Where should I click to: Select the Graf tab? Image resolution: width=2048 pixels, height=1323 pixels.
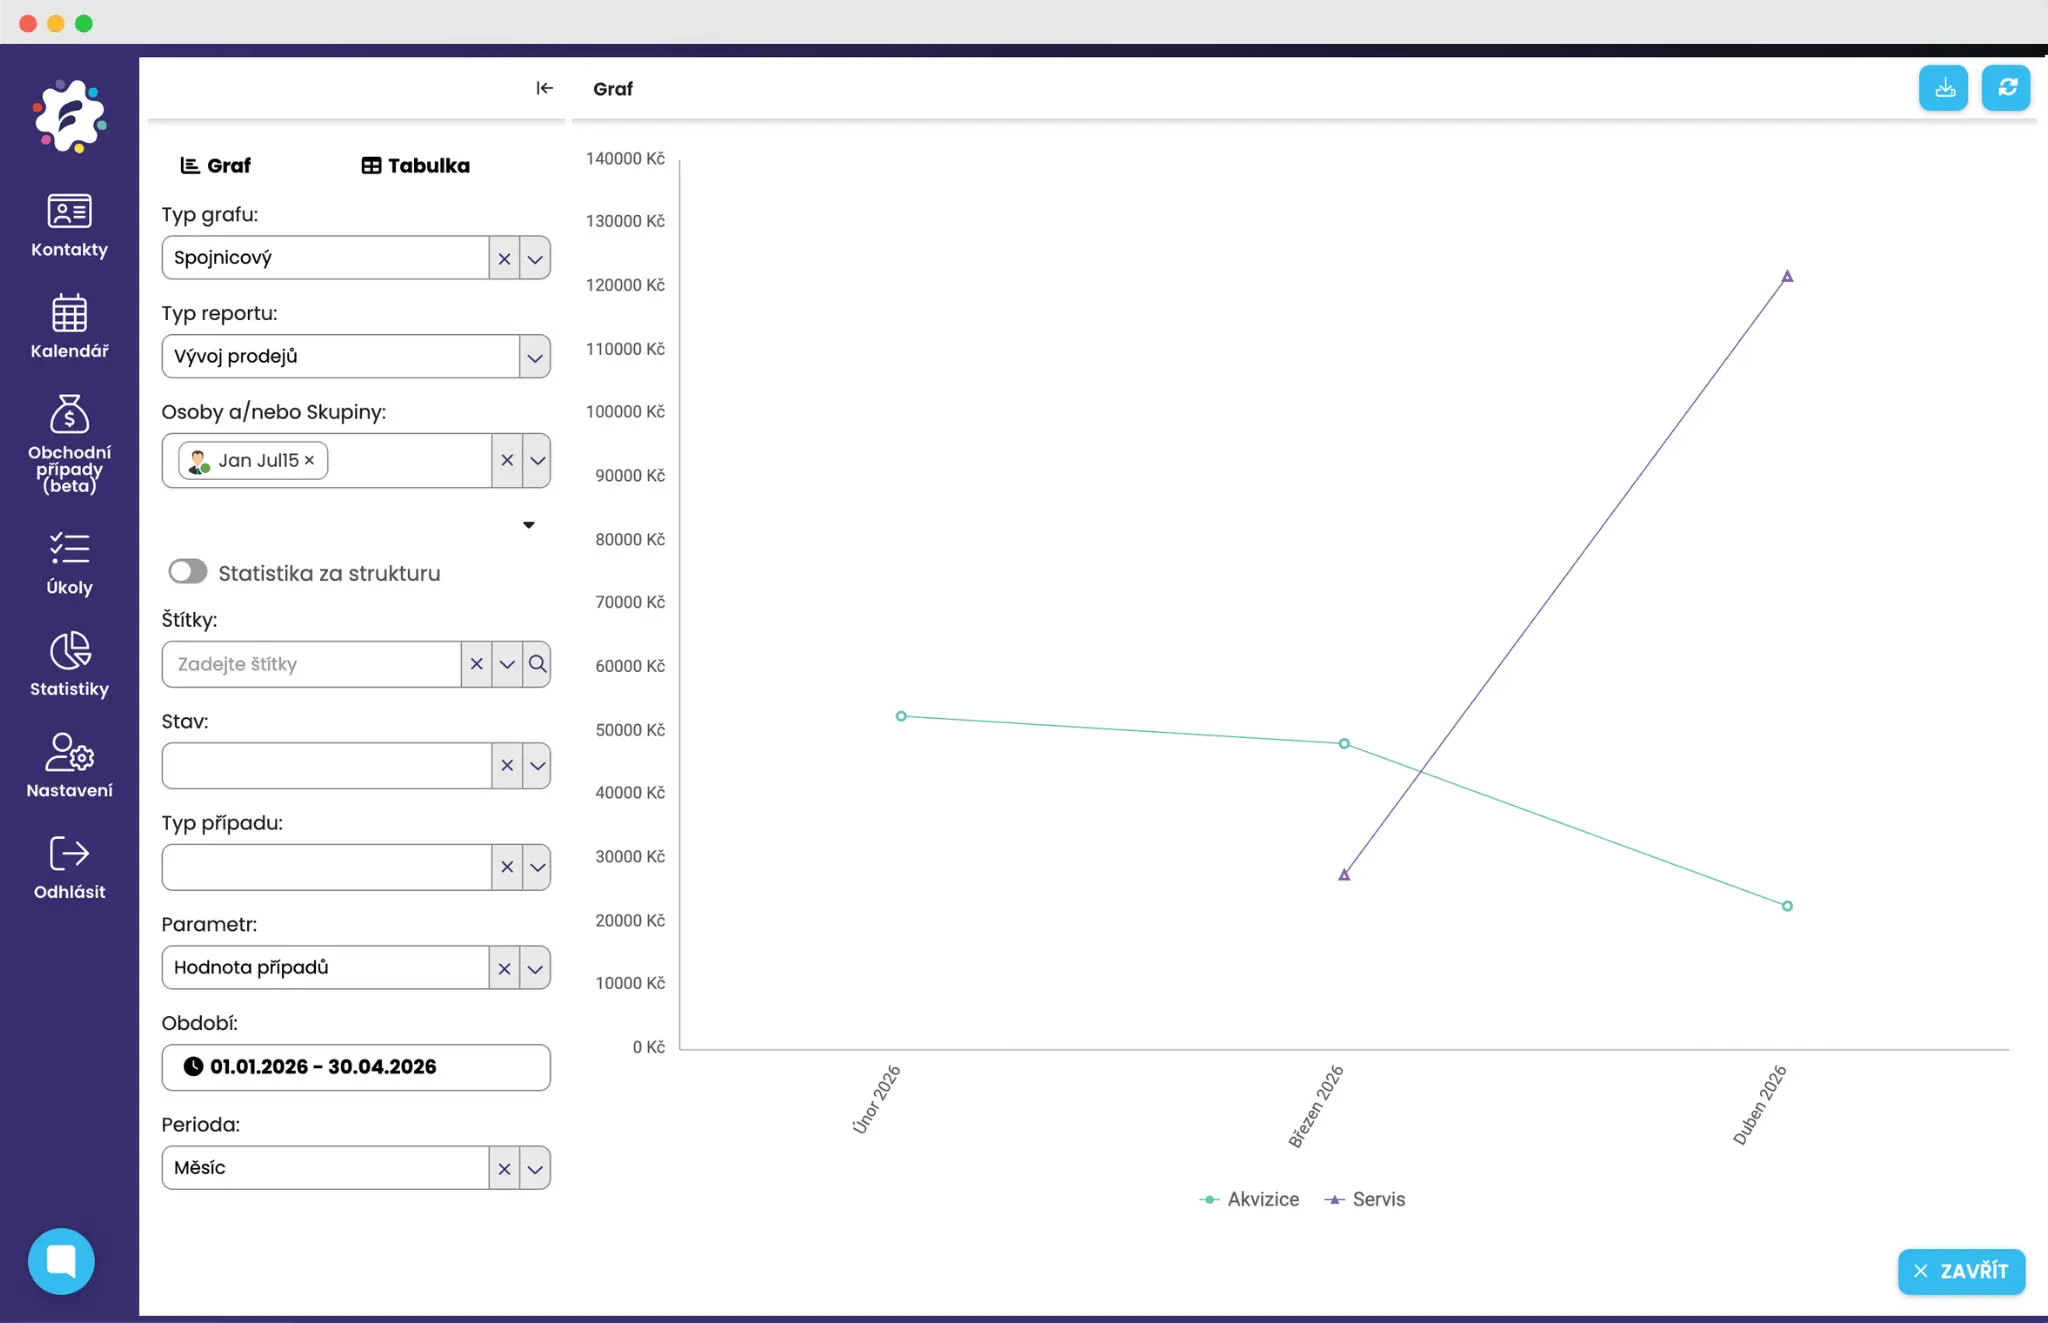click(216, 166)
